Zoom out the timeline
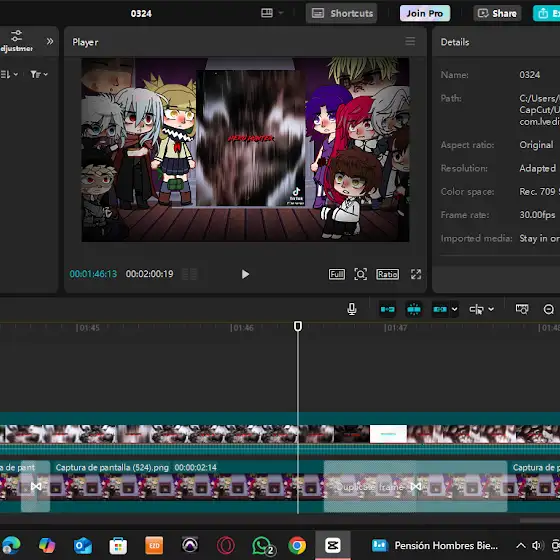This screenshot has height=560, width=560. 549,309
